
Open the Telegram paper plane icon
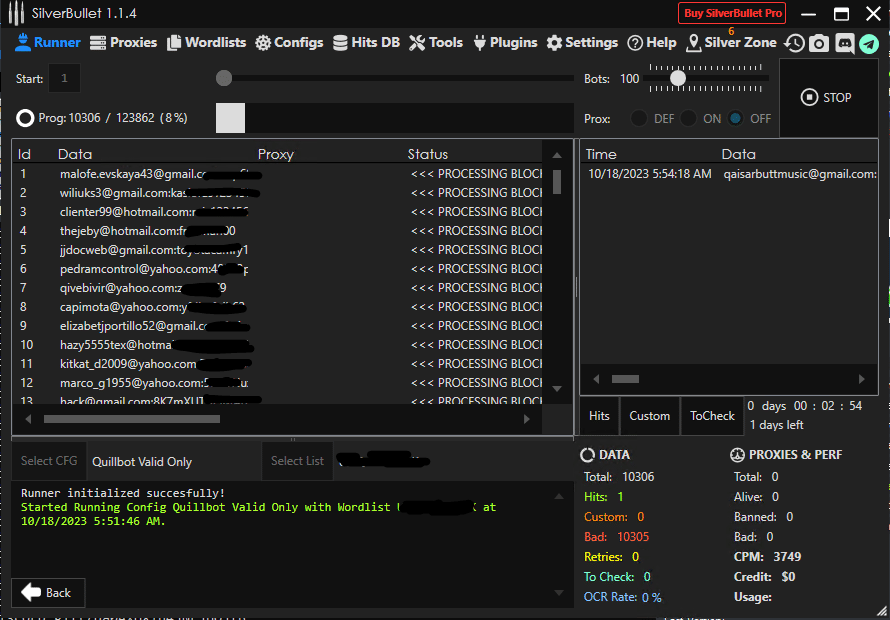[x=868, y=44]
